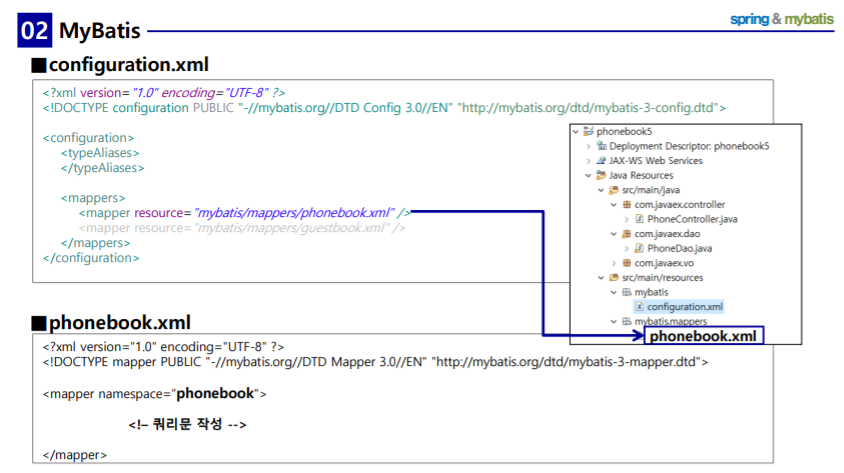
Task: Click the '</mapper>' closing tag
Action: click(75, 455)
